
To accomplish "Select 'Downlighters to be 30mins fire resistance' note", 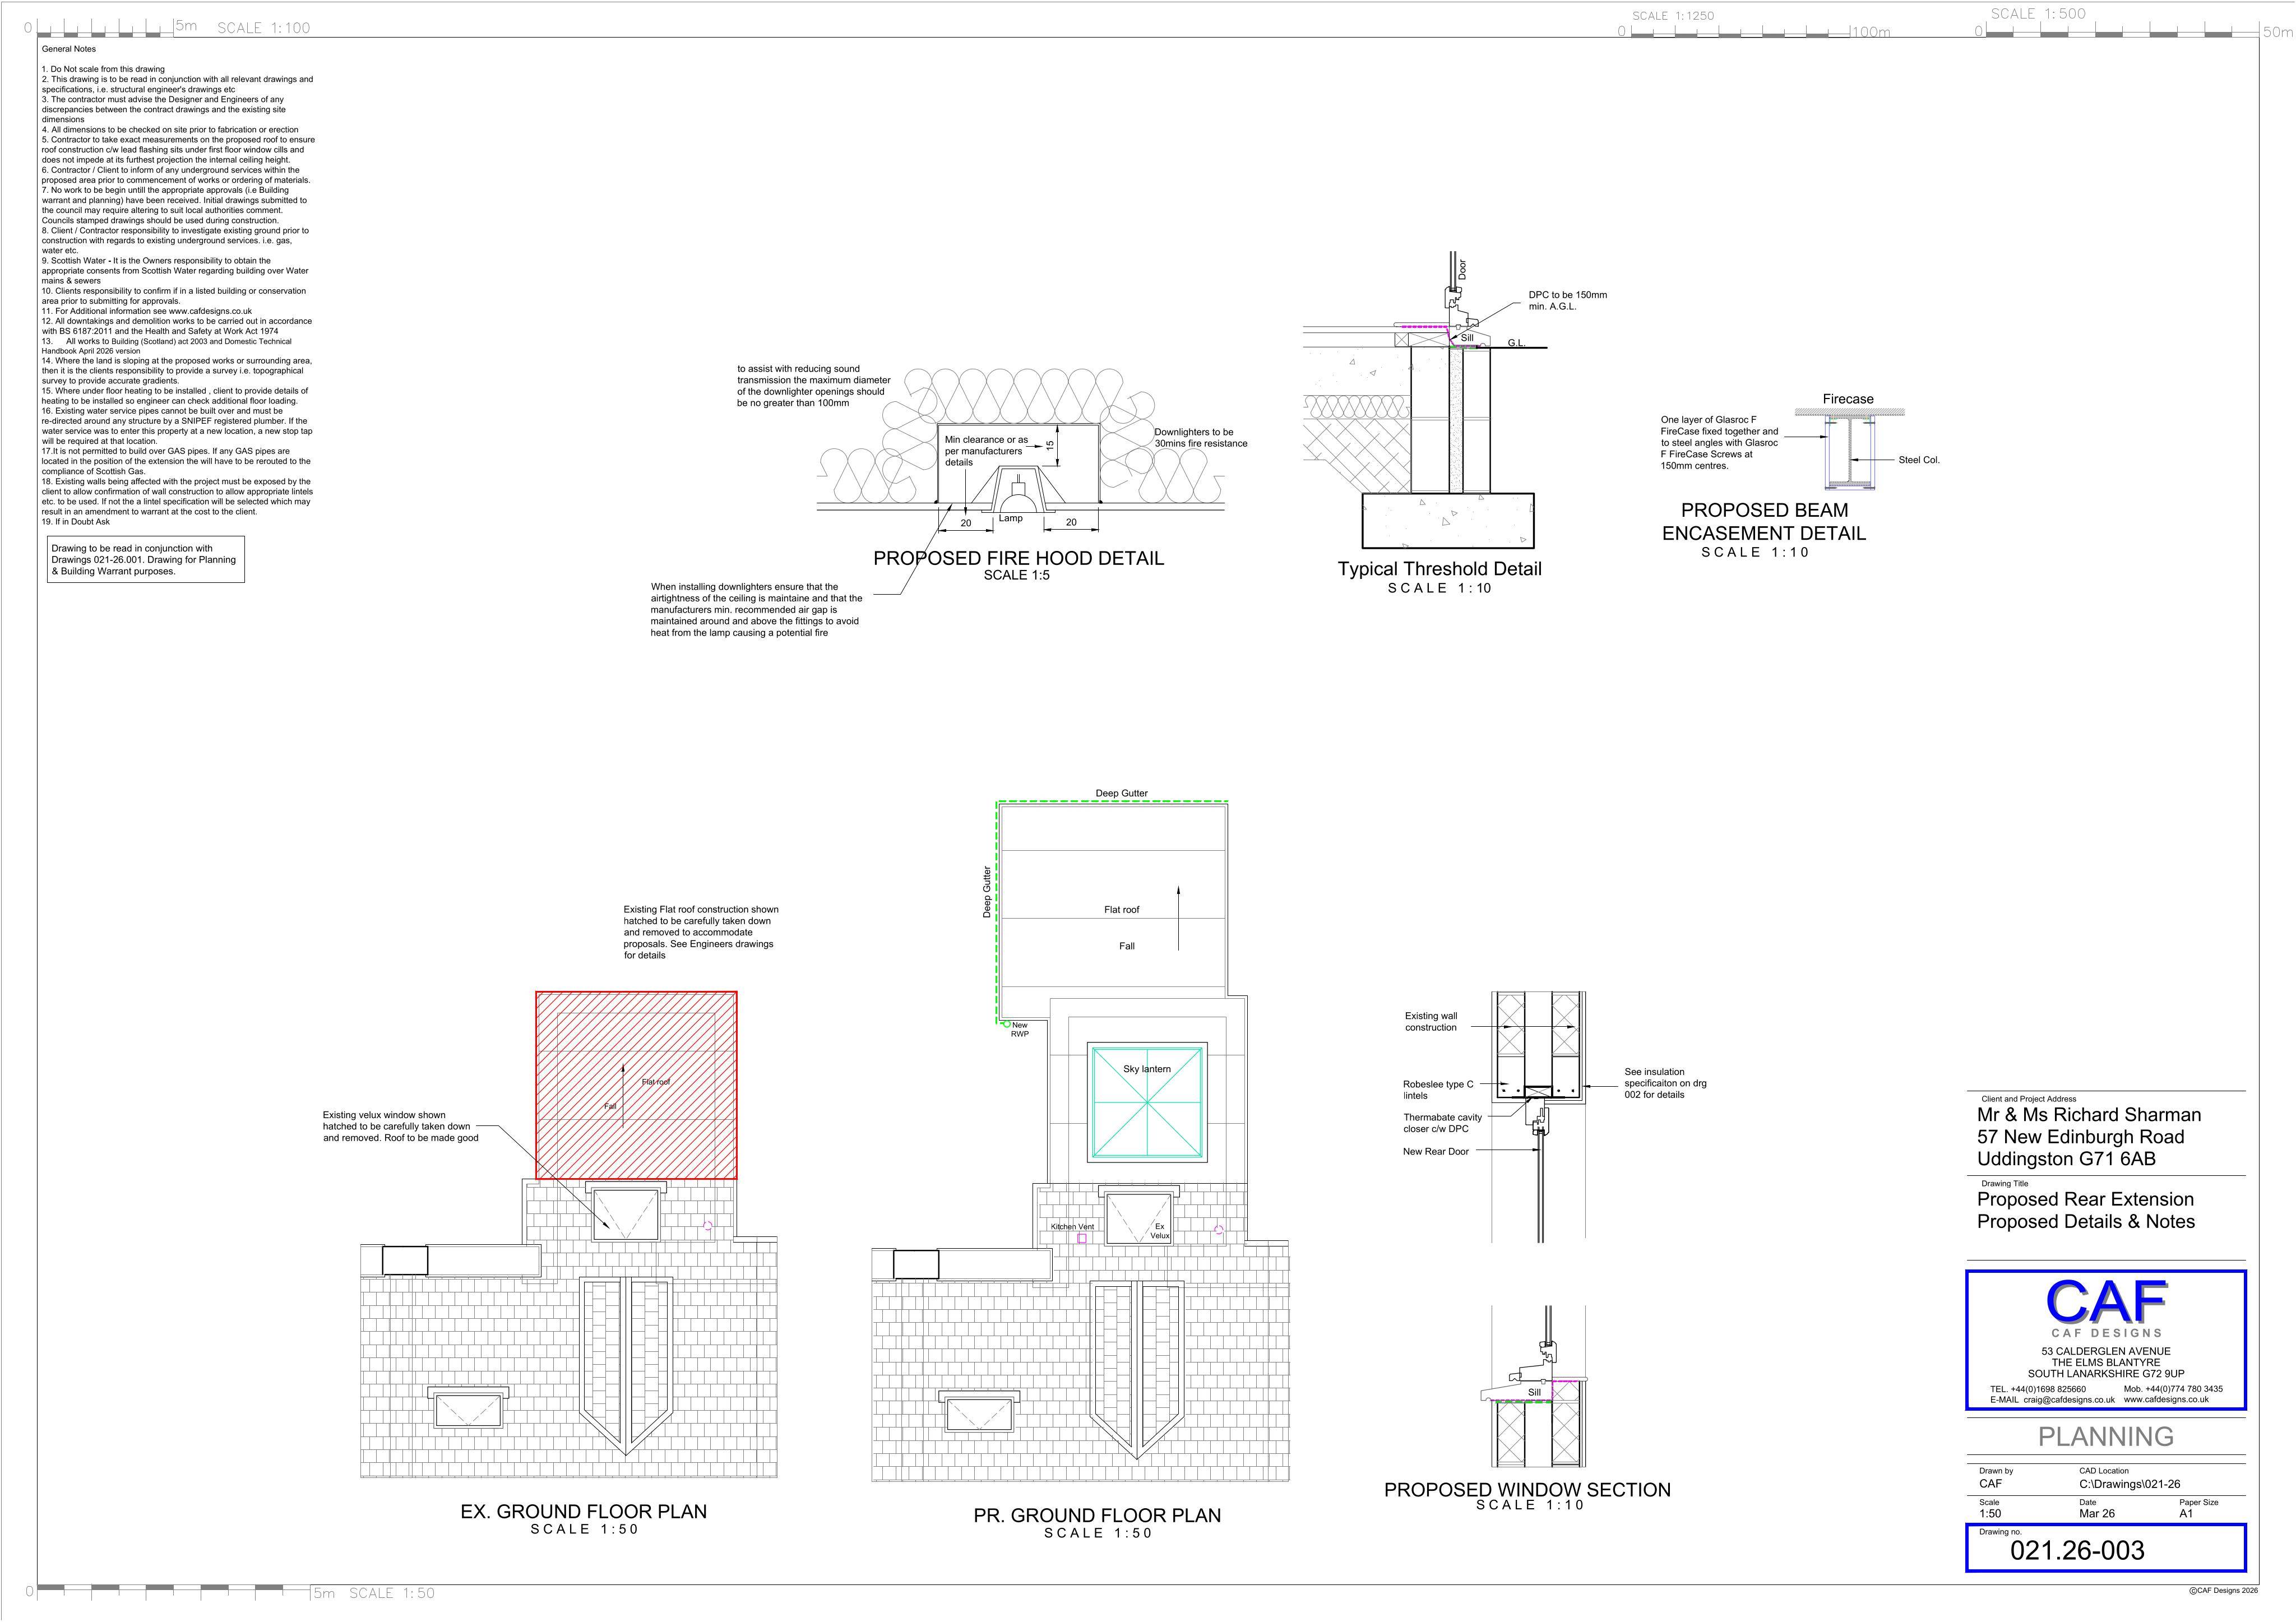I will pos(1201,438).
